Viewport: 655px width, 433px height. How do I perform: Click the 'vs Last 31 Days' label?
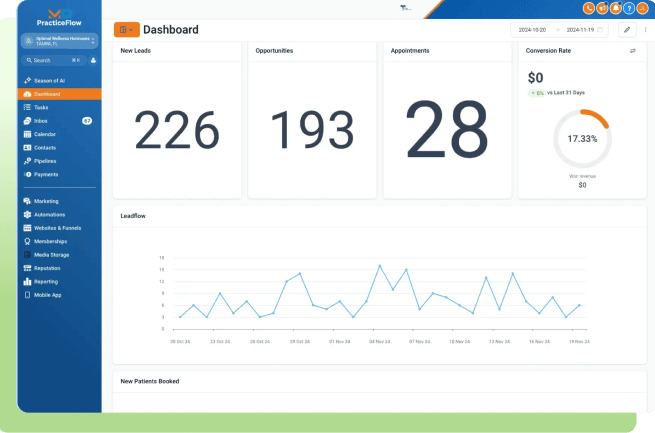point(566,93)
